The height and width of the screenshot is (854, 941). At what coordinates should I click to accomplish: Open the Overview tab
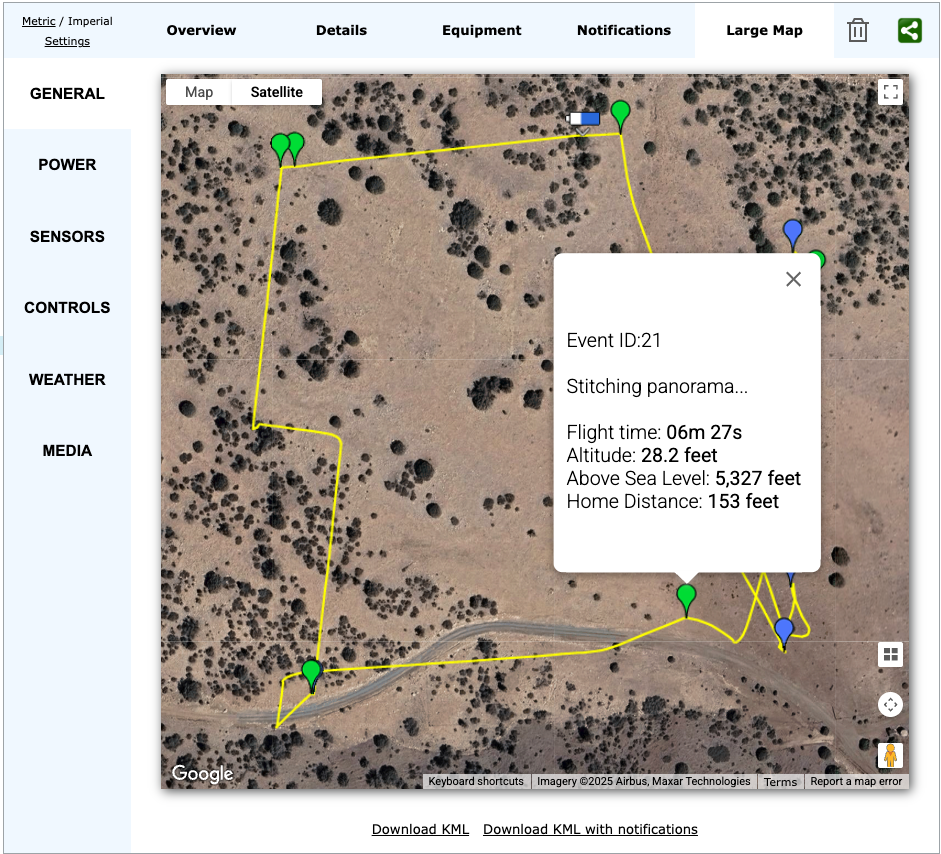(201, 30)
